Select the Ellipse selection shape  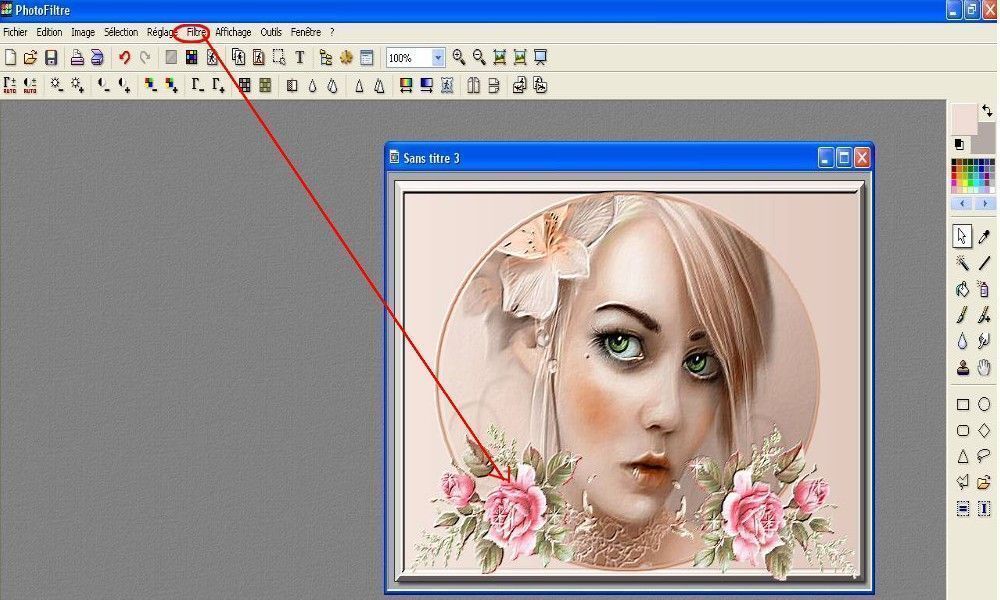(x=984, y=404)
